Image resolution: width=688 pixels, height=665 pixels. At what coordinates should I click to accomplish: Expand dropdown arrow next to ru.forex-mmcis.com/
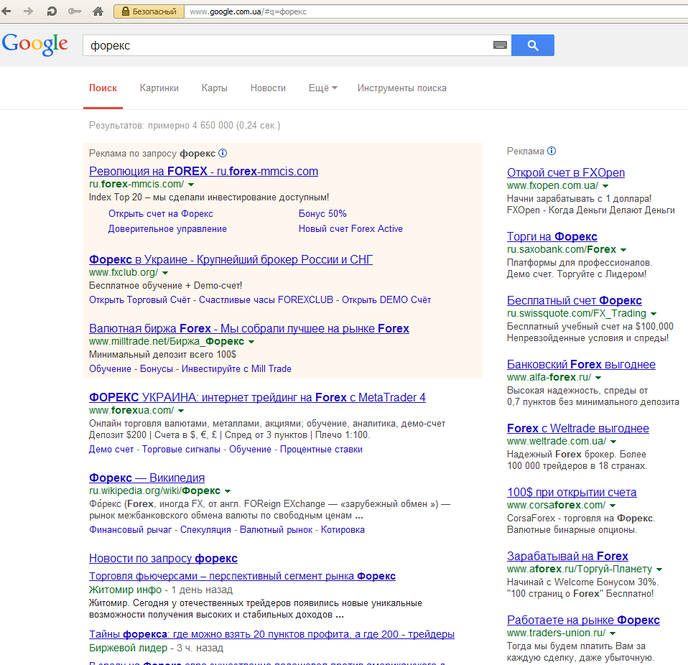click(x=191, y=185)
